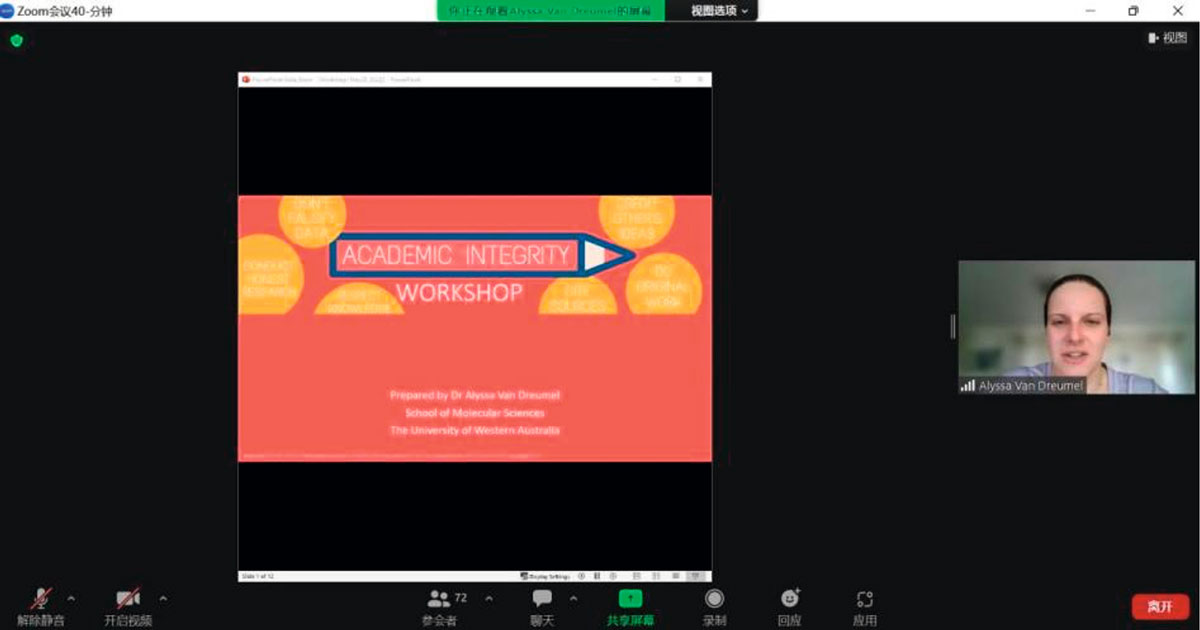Image resolution: width=1200 pixels, height=630 pixels.
Task: Start video with 开启视频 camera button
Action: pyautogui.click(x=128, y=600)
